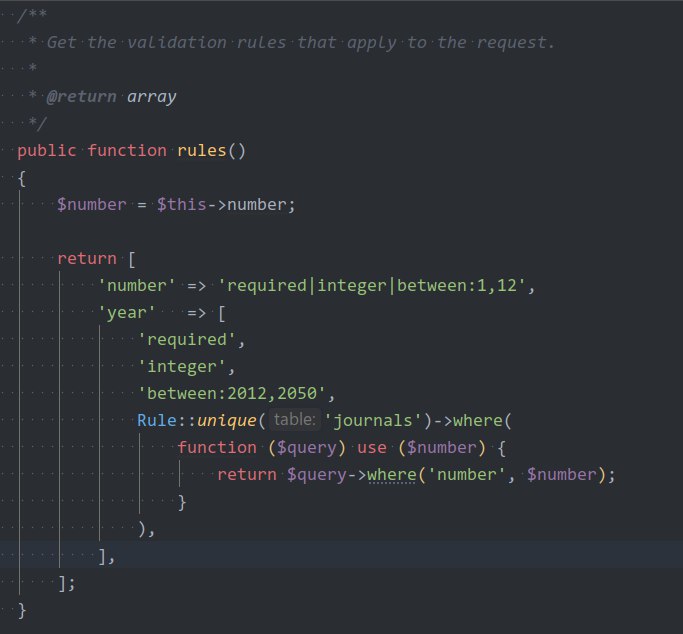Click the 'required|integer|between:1,12' string
Viewport: 683px width, 634px height.
click(x=372, y=286)
